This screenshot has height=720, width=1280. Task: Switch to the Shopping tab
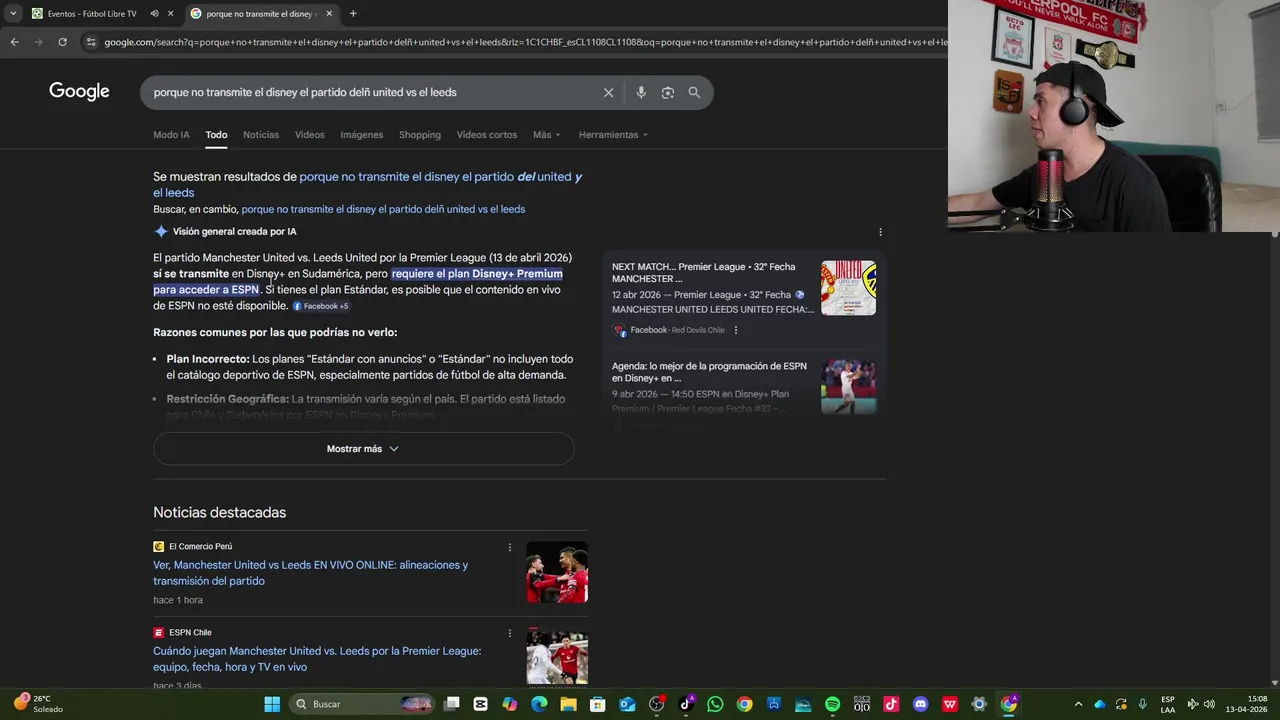420,135
